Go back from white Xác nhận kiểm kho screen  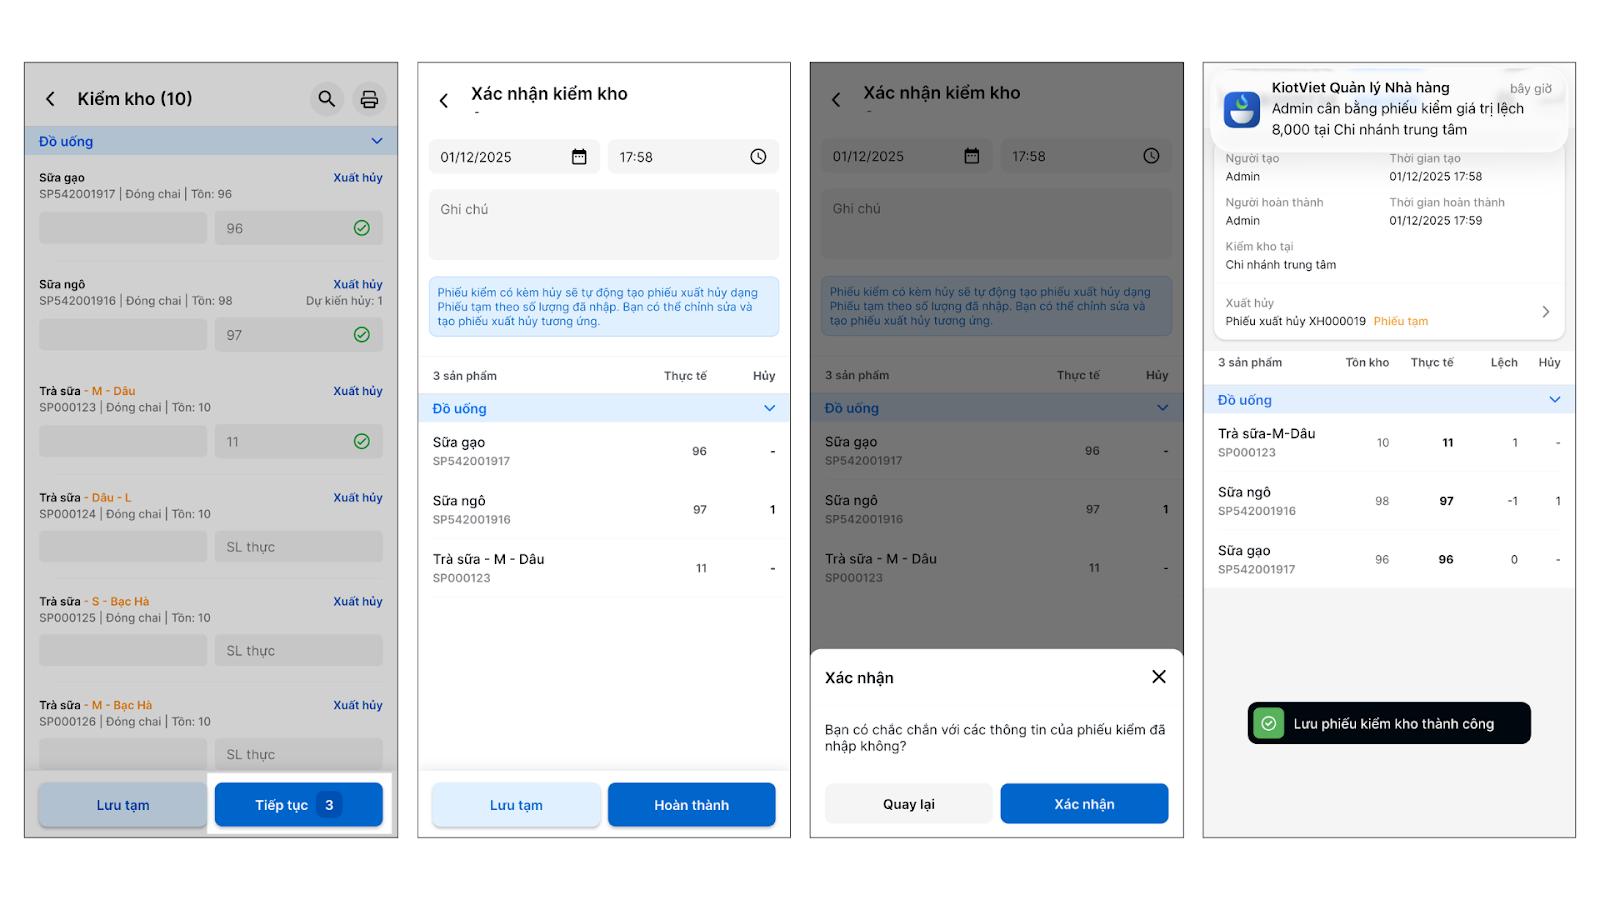tap(444, 100)
